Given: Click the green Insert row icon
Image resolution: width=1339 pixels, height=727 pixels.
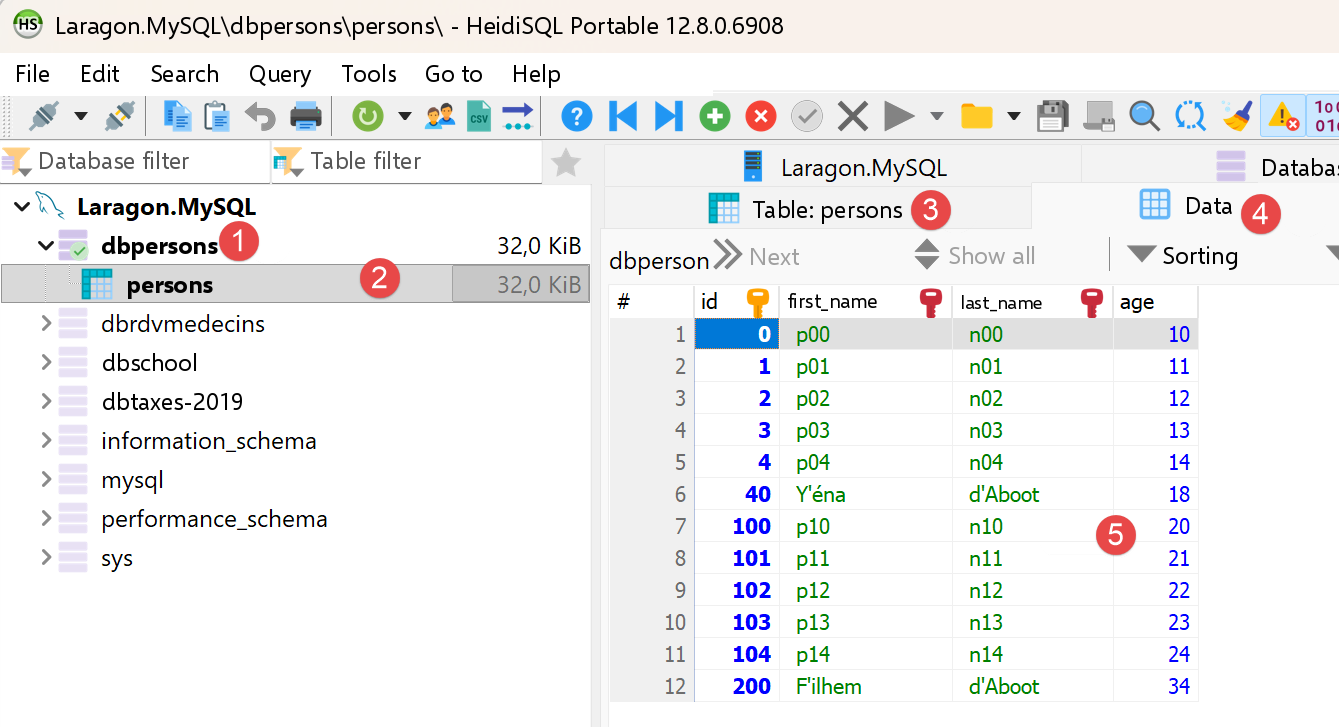Looking at the screenshot, I should [714, 116].
